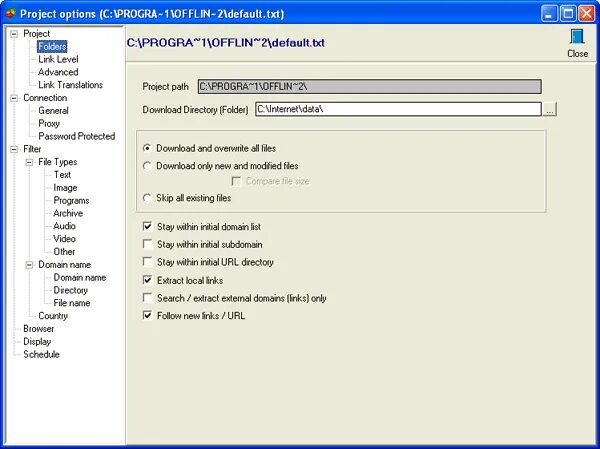Select Video file type filter

point(64,238)
